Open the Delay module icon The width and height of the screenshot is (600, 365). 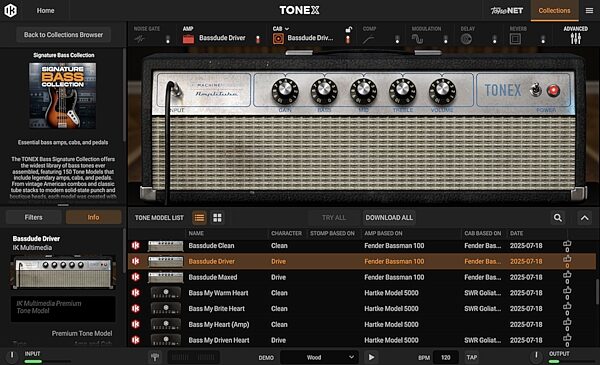point(466,39)
